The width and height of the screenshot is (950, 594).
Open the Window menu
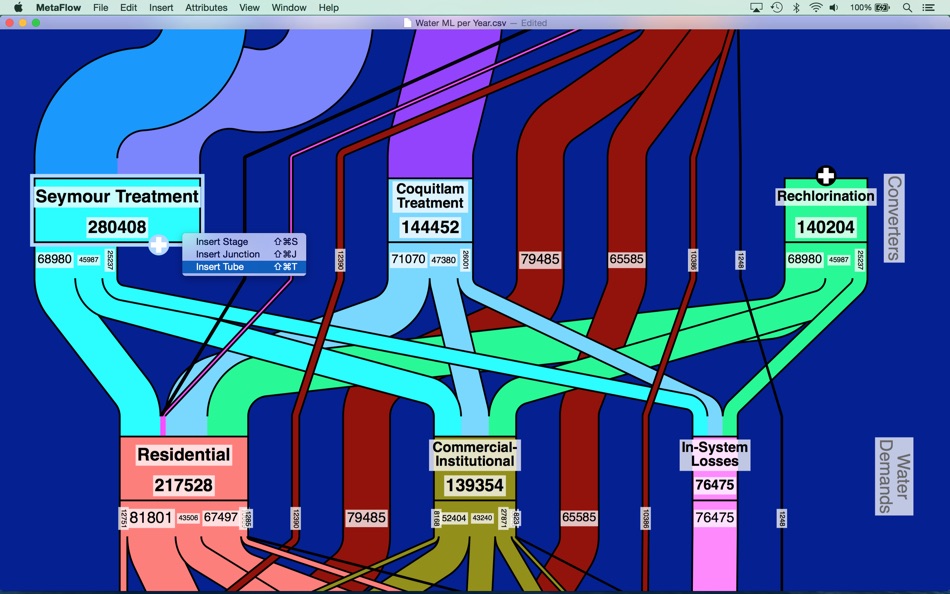[x=288, y=7]
